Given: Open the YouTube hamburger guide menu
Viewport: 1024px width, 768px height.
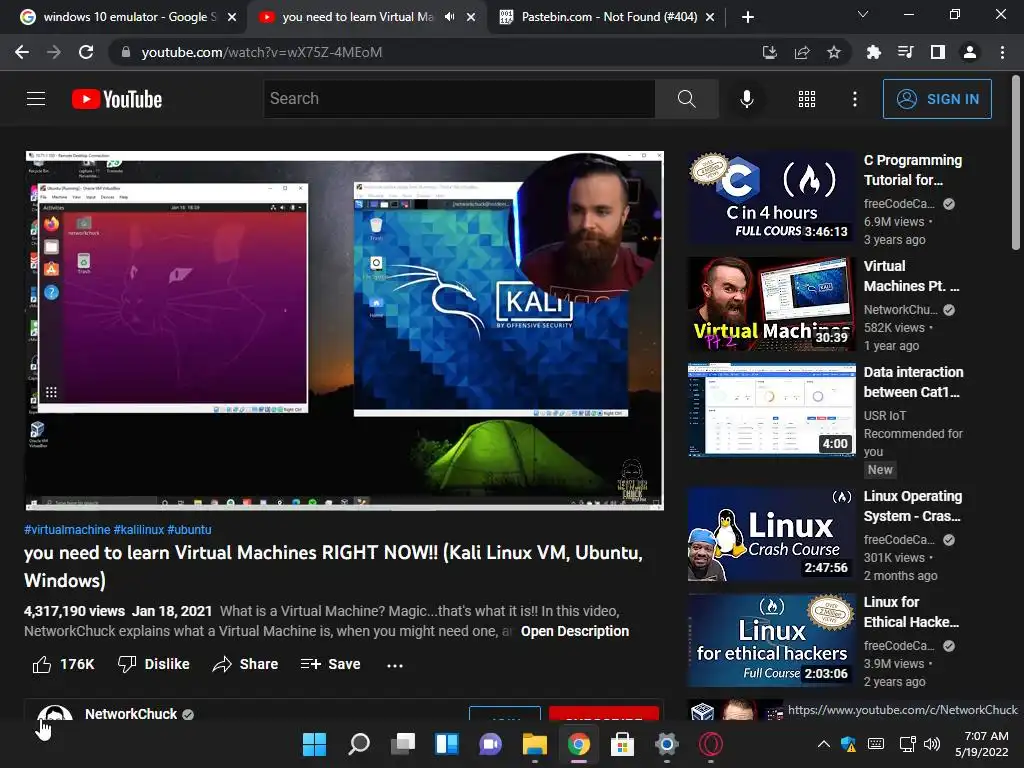Looking at the screenshot, I should tap(36, 99).
